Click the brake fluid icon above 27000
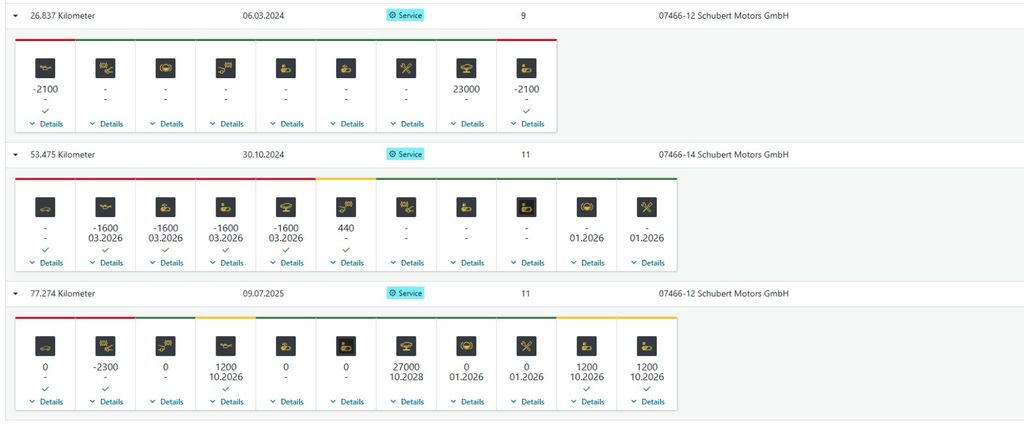Viewport: 1024px width, 434px height. click(x=406, y=346)
